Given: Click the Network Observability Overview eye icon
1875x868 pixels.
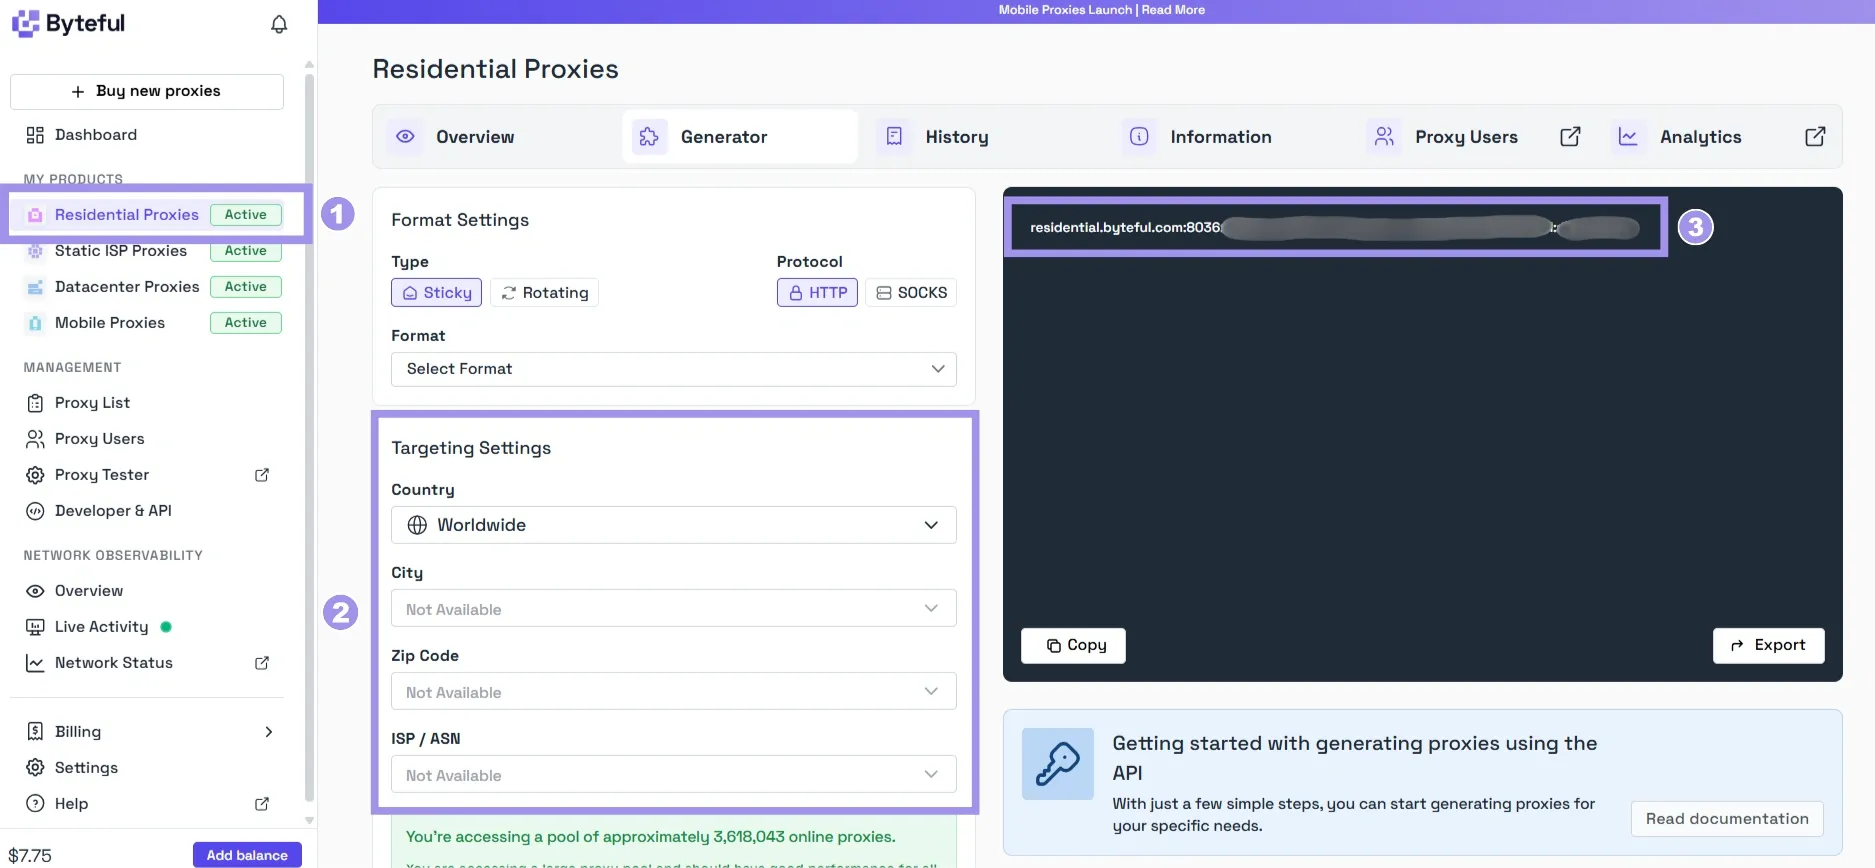Looking at the screenshot, I should 35,591.
